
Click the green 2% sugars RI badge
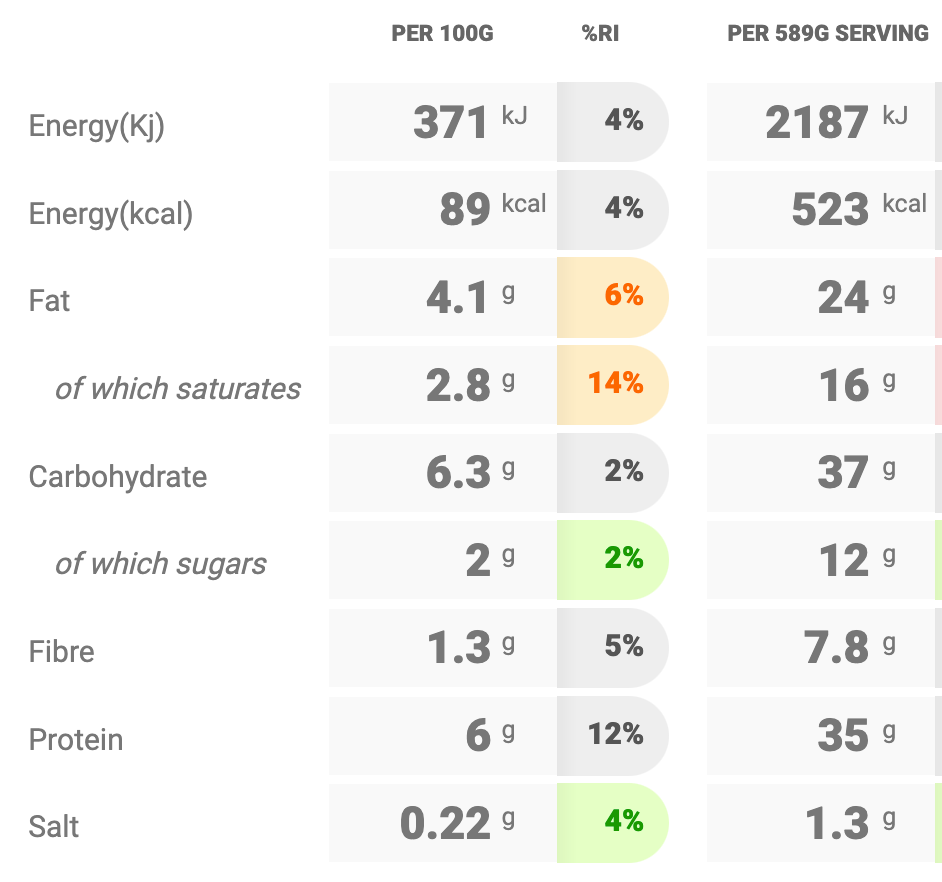tap(623, 559)
